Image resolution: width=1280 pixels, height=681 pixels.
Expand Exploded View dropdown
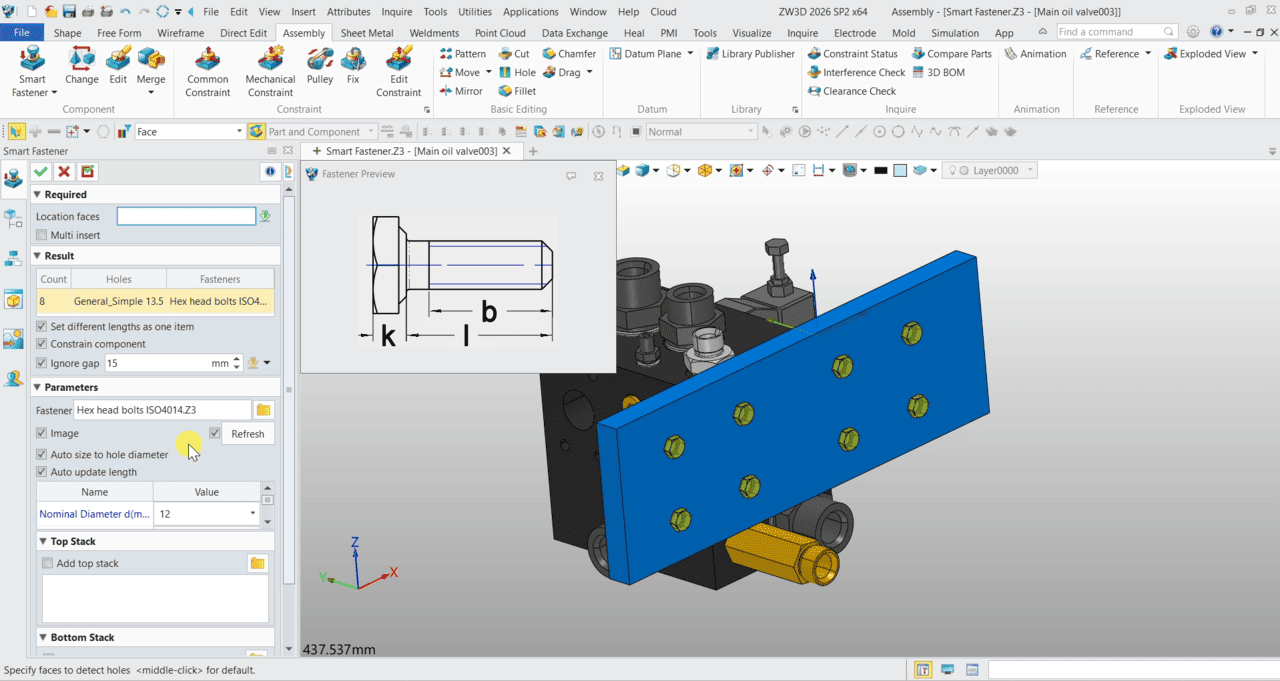(x=1255, y=54)
